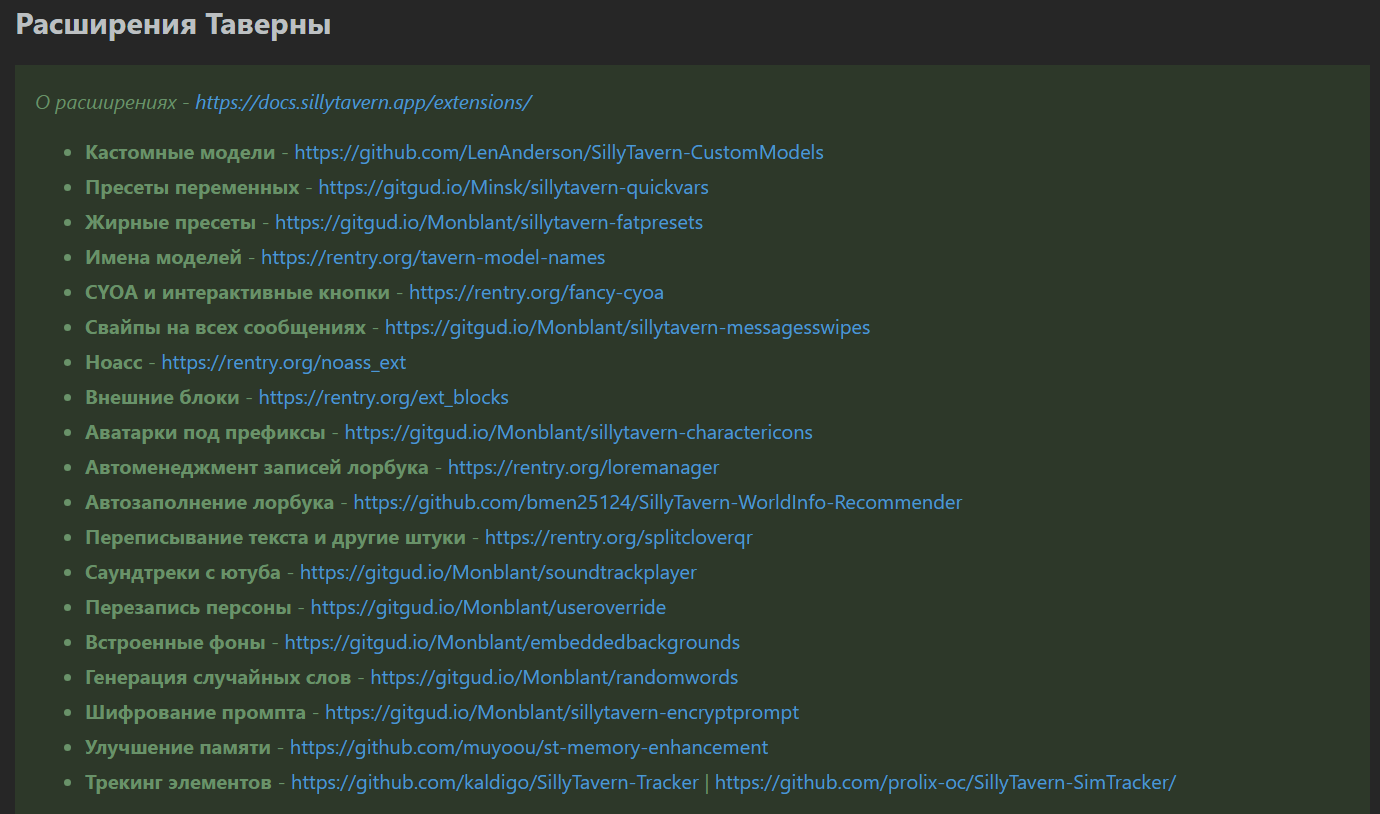Open the sillytavern-encryptprompt link
The width and height of the screenshot is (1380, 814).
coord(561,713)
